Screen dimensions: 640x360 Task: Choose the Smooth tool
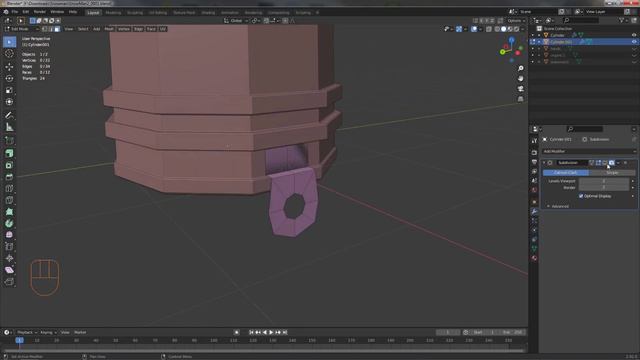9,235
